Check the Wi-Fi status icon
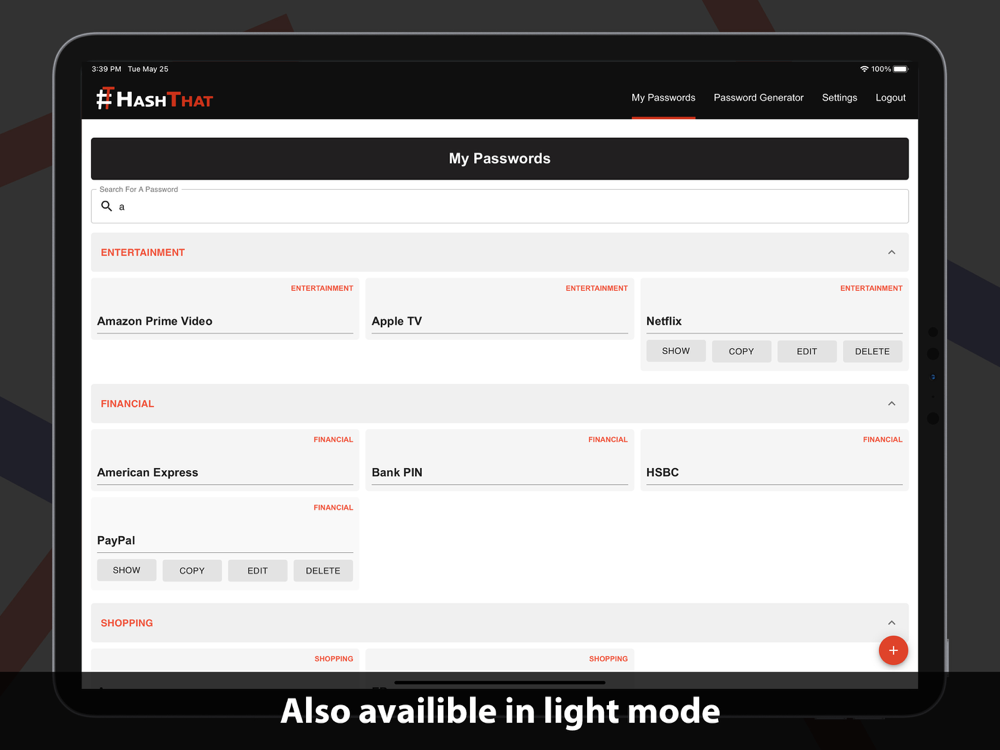Screen dimensions: 1000x750 [x=864, y=69]
